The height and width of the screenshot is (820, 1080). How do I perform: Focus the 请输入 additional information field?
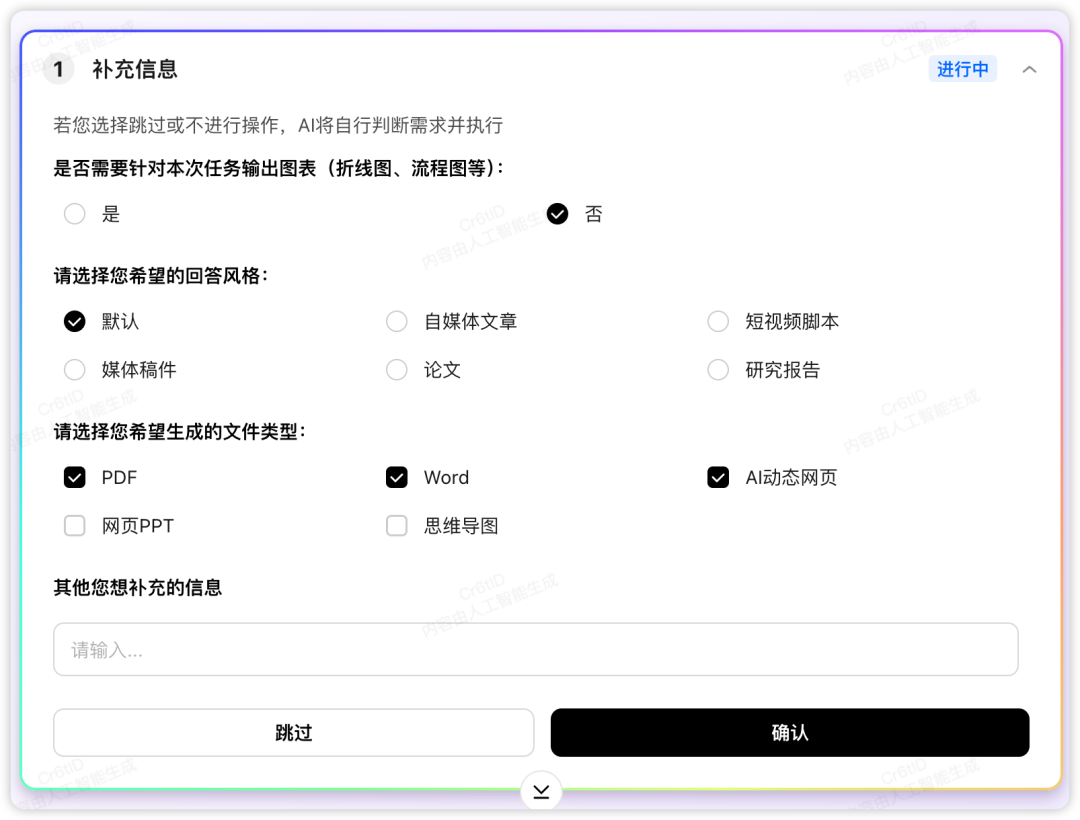(536, 649)
